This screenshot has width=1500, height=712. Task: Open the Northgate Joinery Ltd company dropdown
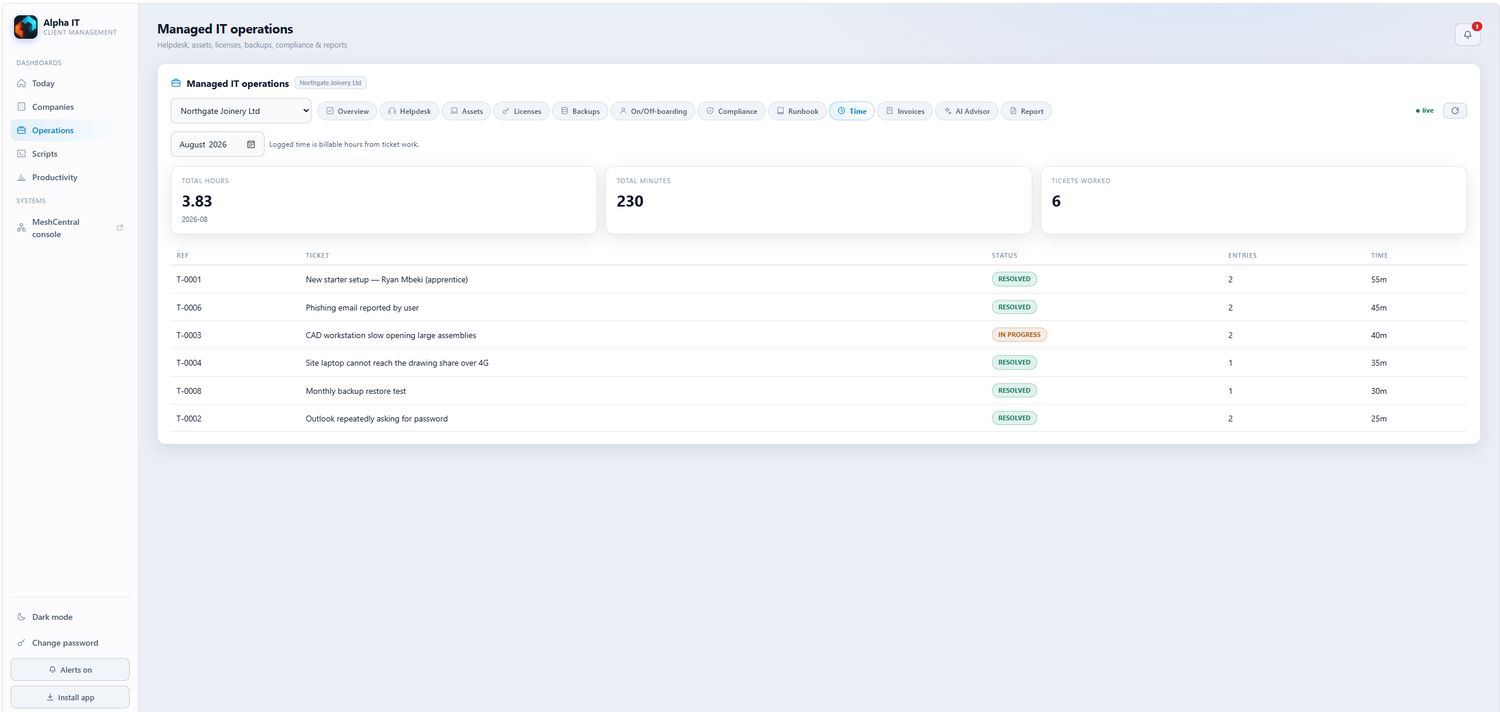241,111
